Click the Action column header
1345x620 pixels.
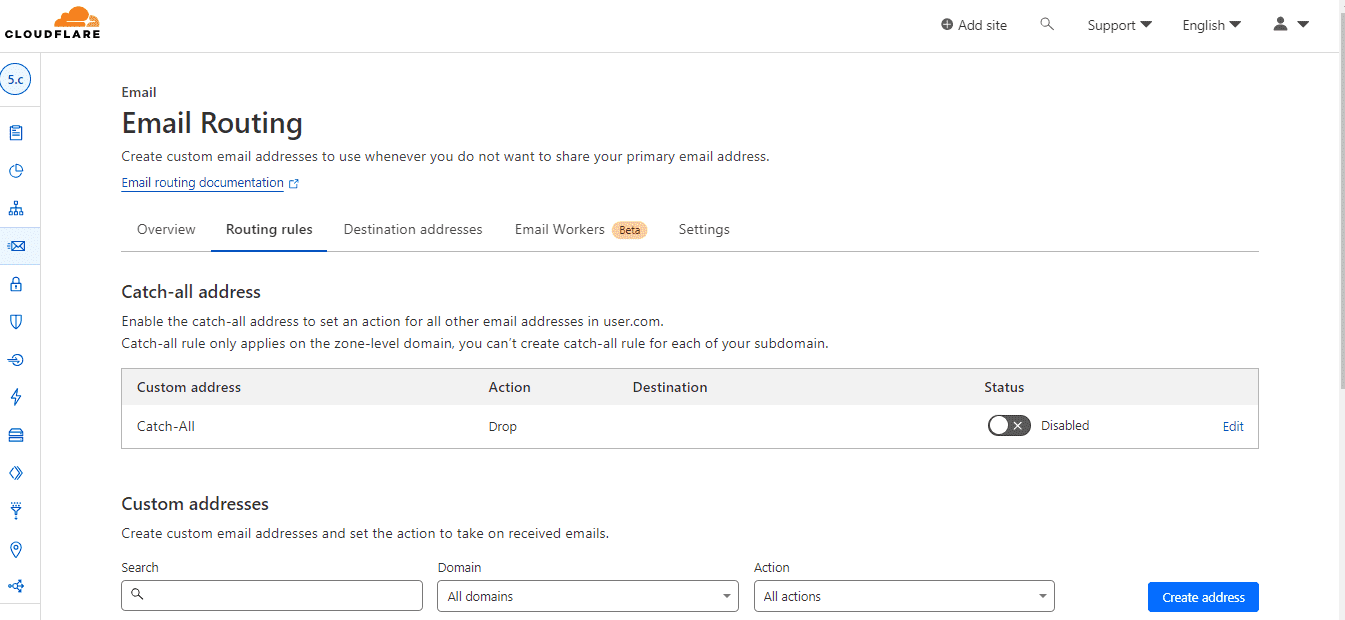(510, 387)
